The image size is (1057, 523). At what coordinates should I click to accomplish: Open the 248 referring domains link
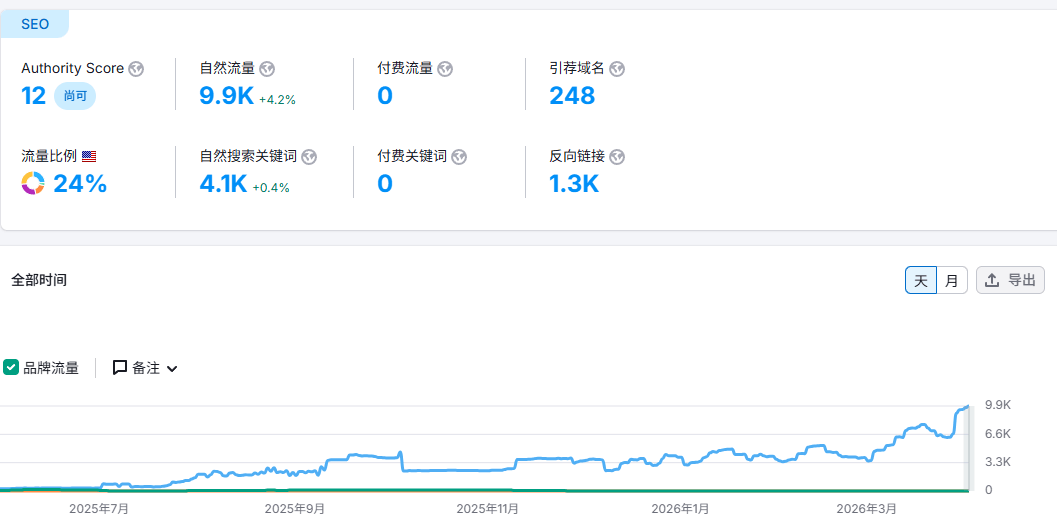[x=572, y=96]
